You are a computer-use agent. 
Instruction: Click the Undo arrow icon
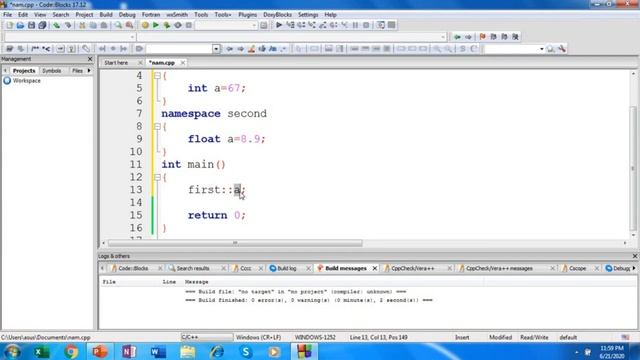[57, 25]
